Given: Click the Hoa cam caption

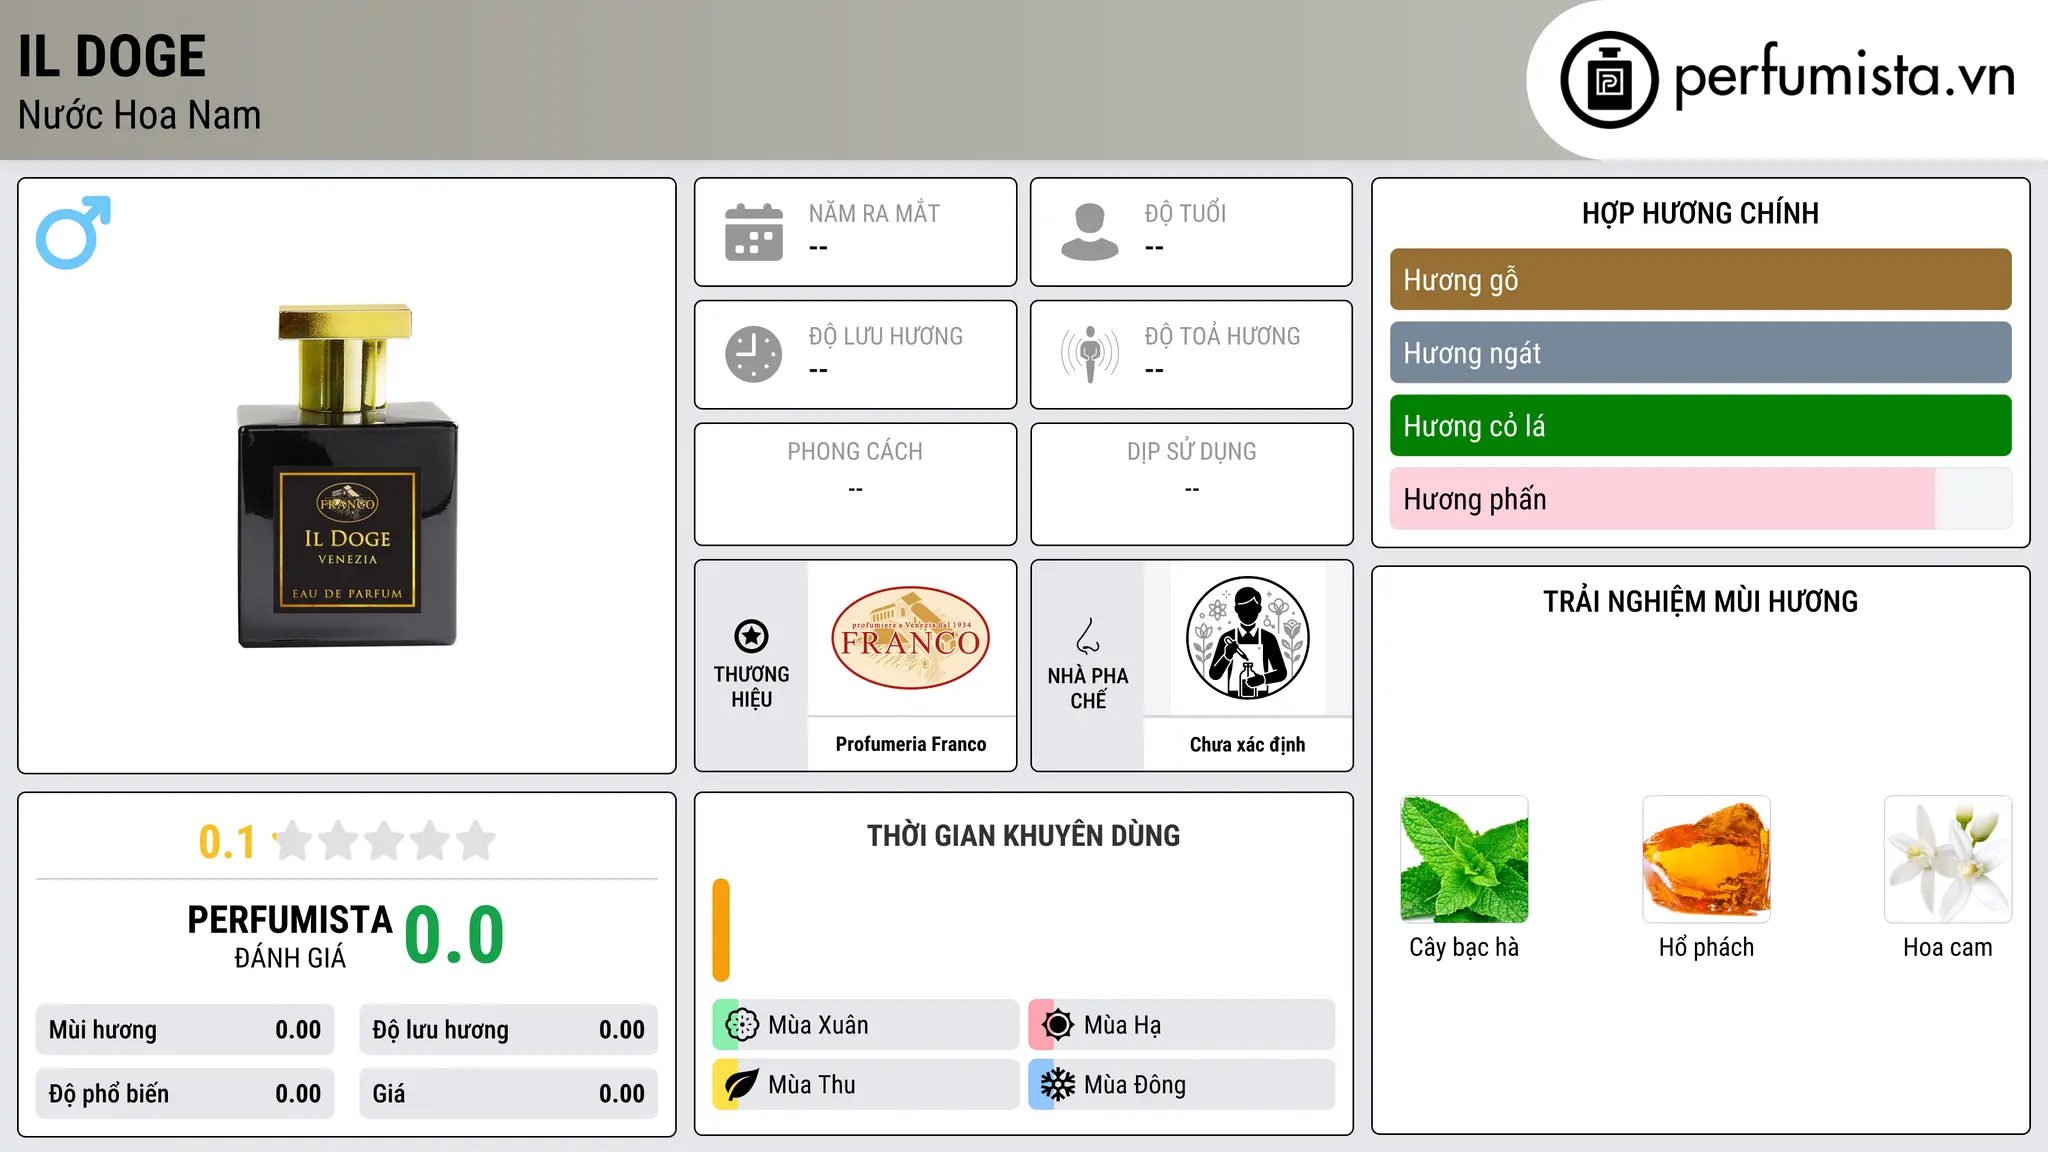Looking at the screenshot, I should (1948, 947).
